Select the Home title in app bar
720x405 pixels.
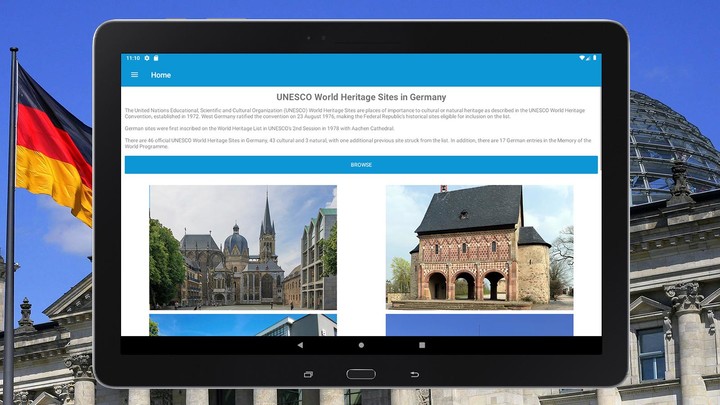[161, 75]
